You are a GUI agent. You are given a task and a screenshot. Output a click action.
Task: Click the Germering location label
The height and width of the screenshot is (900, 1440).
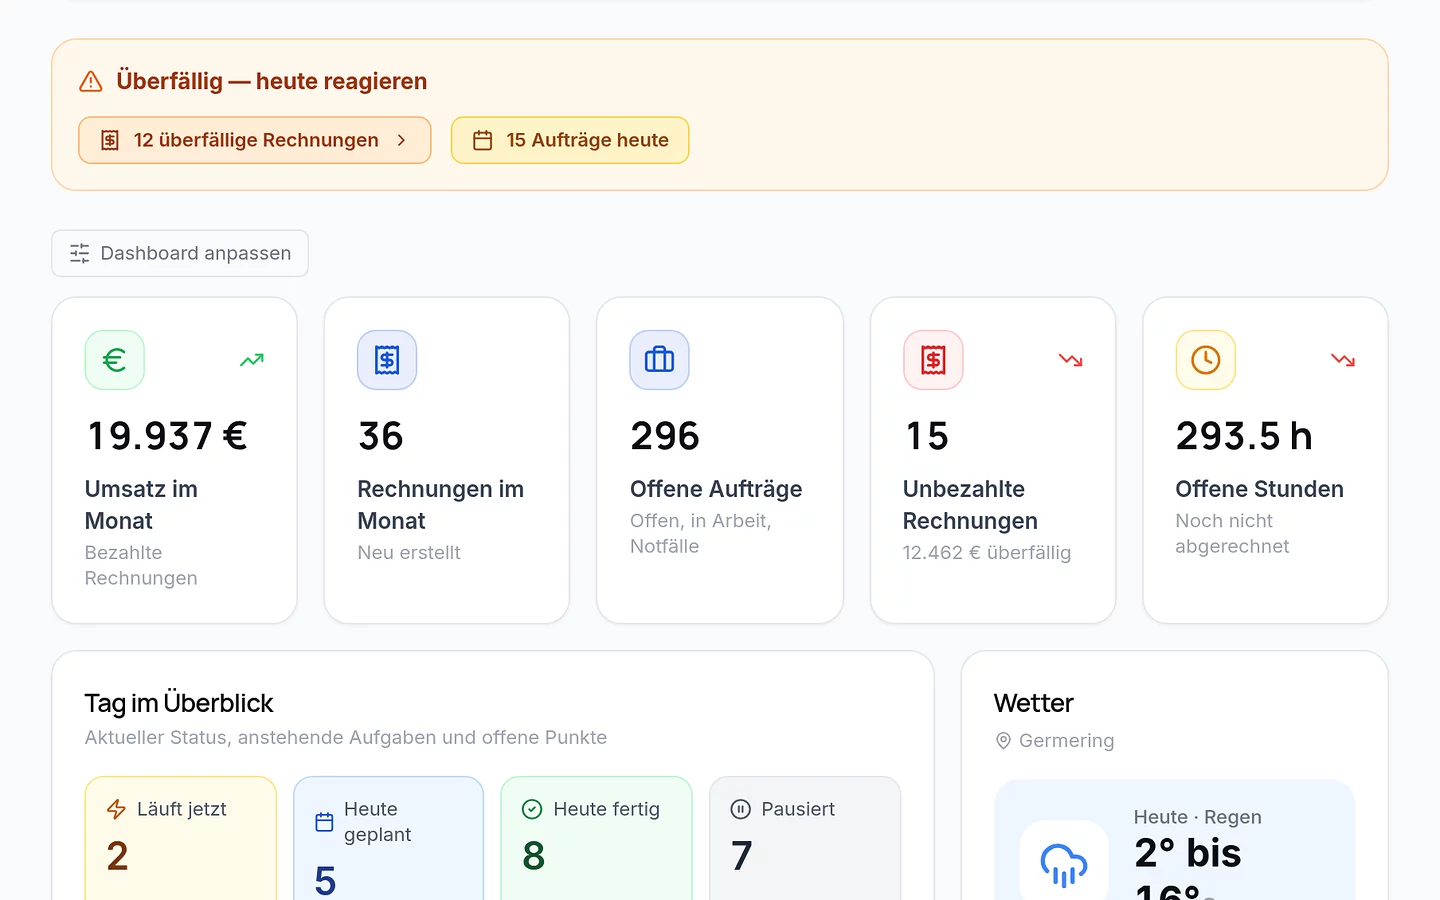[1066, 741]
